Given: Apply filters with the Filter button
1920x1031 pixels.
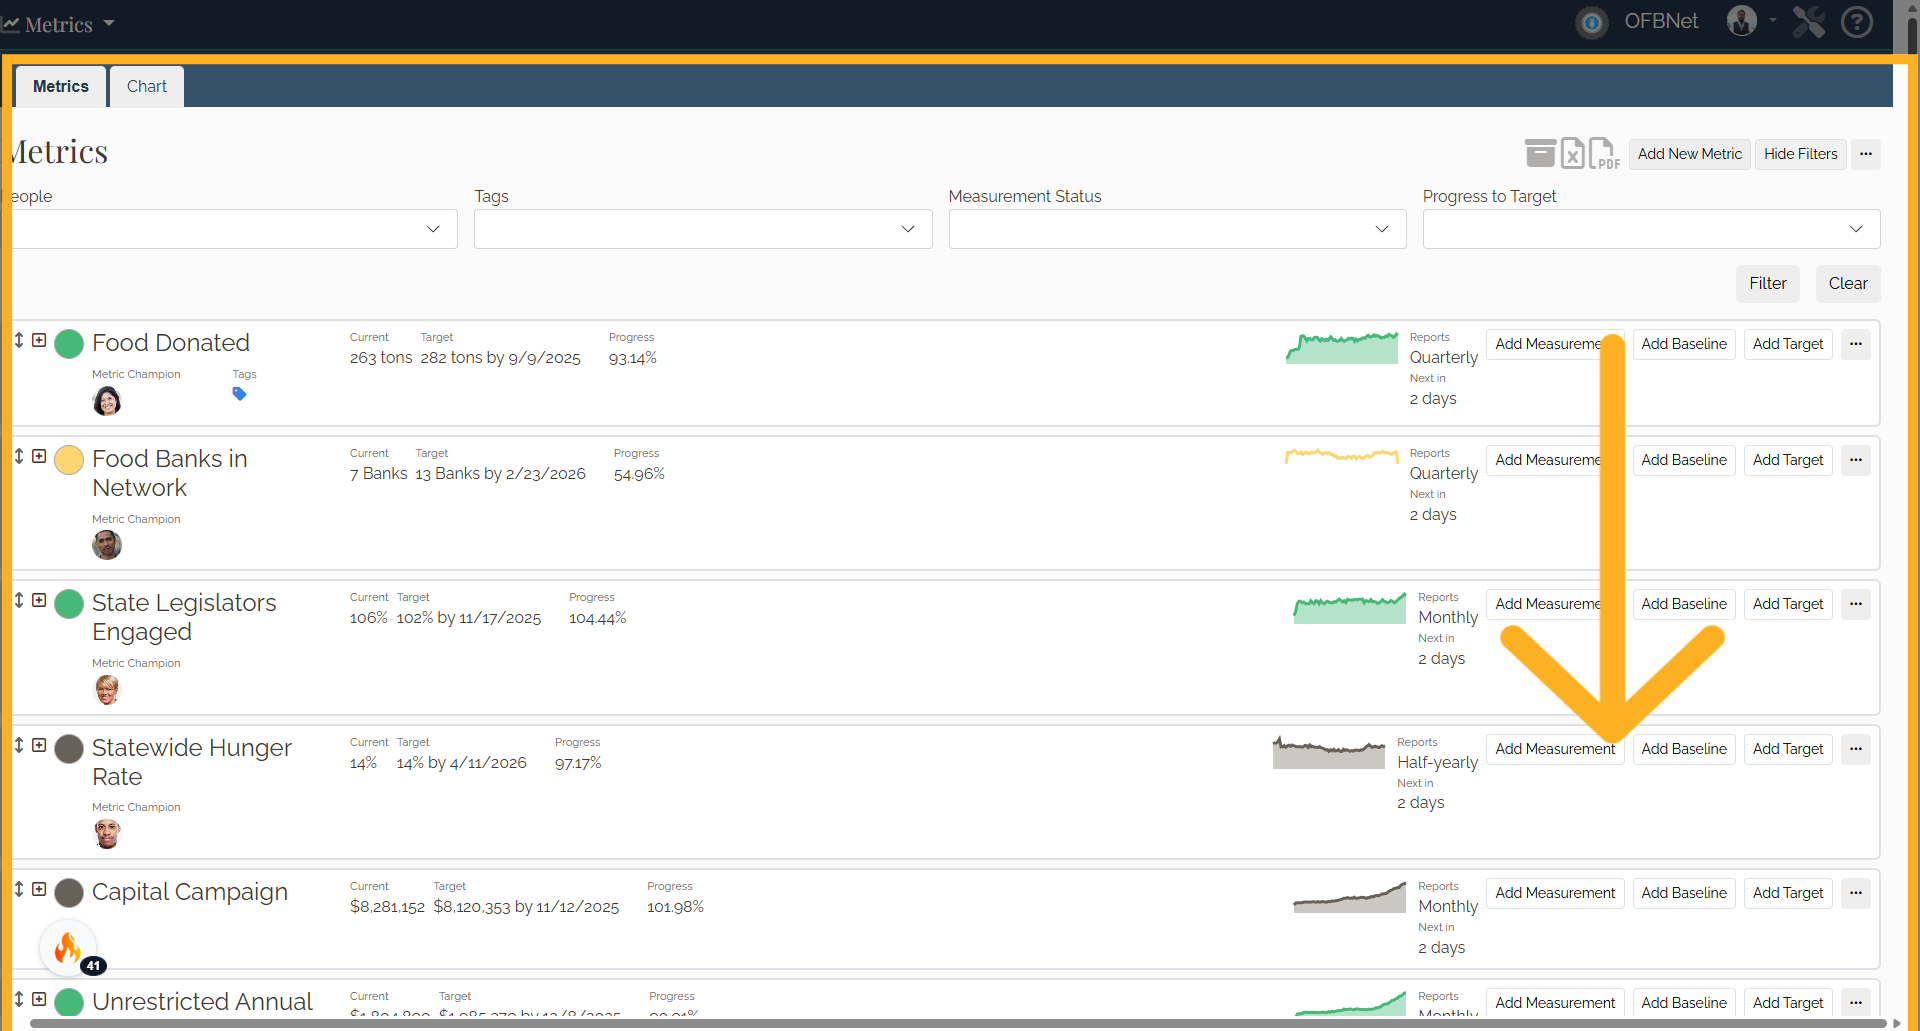Looking at the screenshot, I should click(1767, 284).
